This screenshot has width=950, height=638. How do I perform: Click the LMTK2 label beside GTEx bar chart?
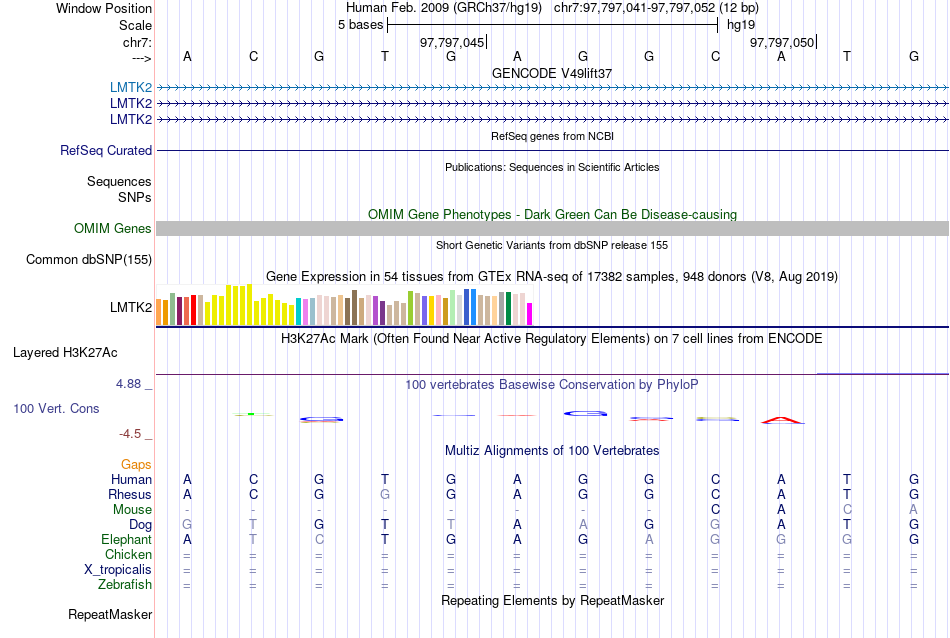[x=131, y=307]
